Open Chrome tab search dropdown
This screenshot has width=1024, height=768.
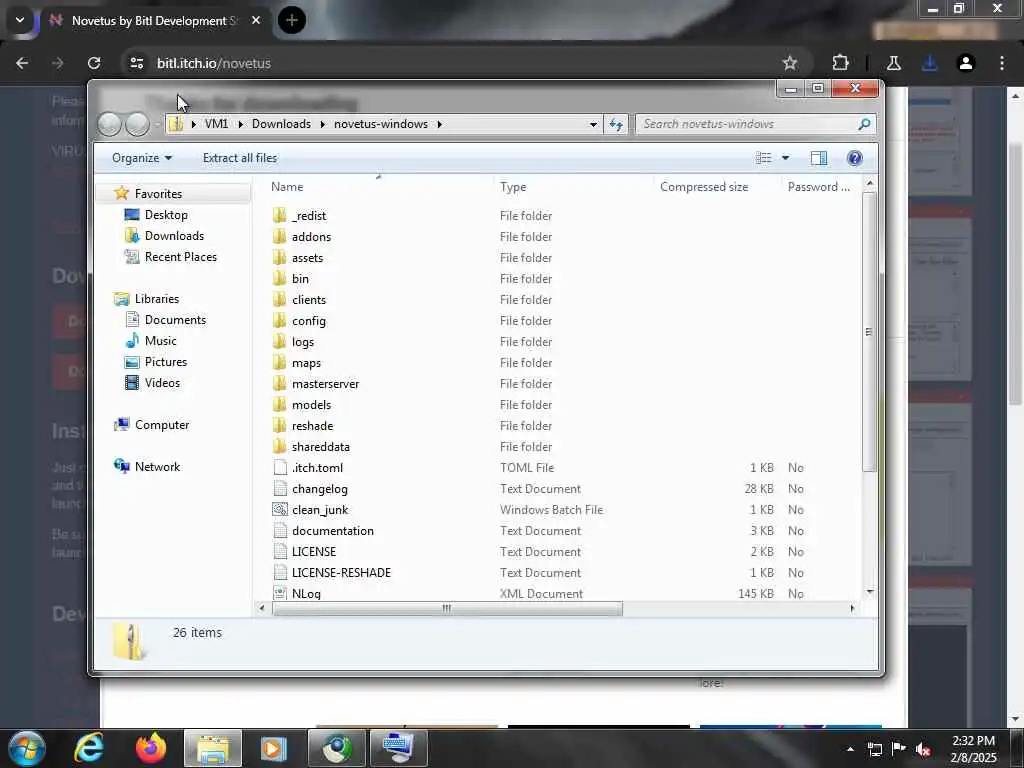click(20, 20)
